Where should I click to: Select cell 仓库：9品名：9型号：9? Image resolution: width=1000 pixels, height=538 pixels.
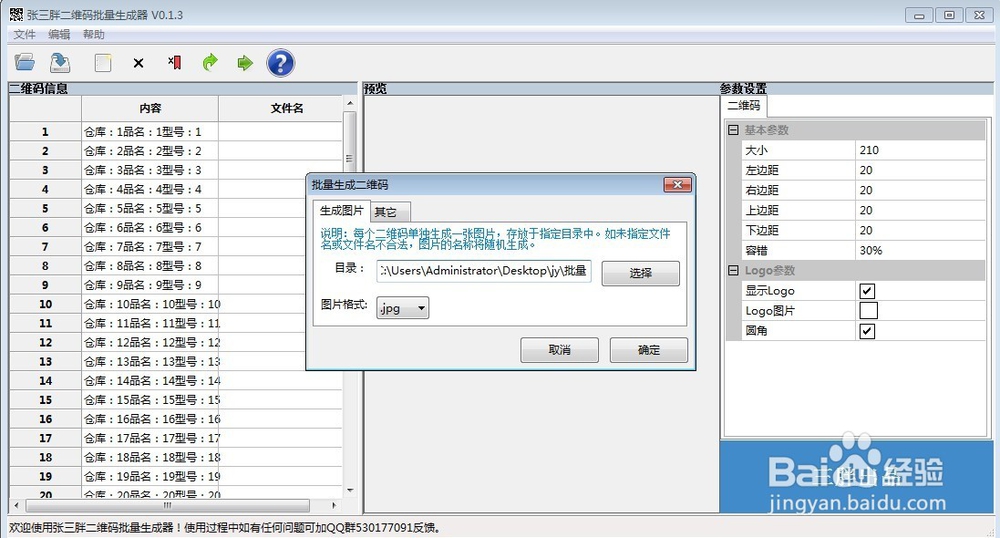click(x=150, y=285)
